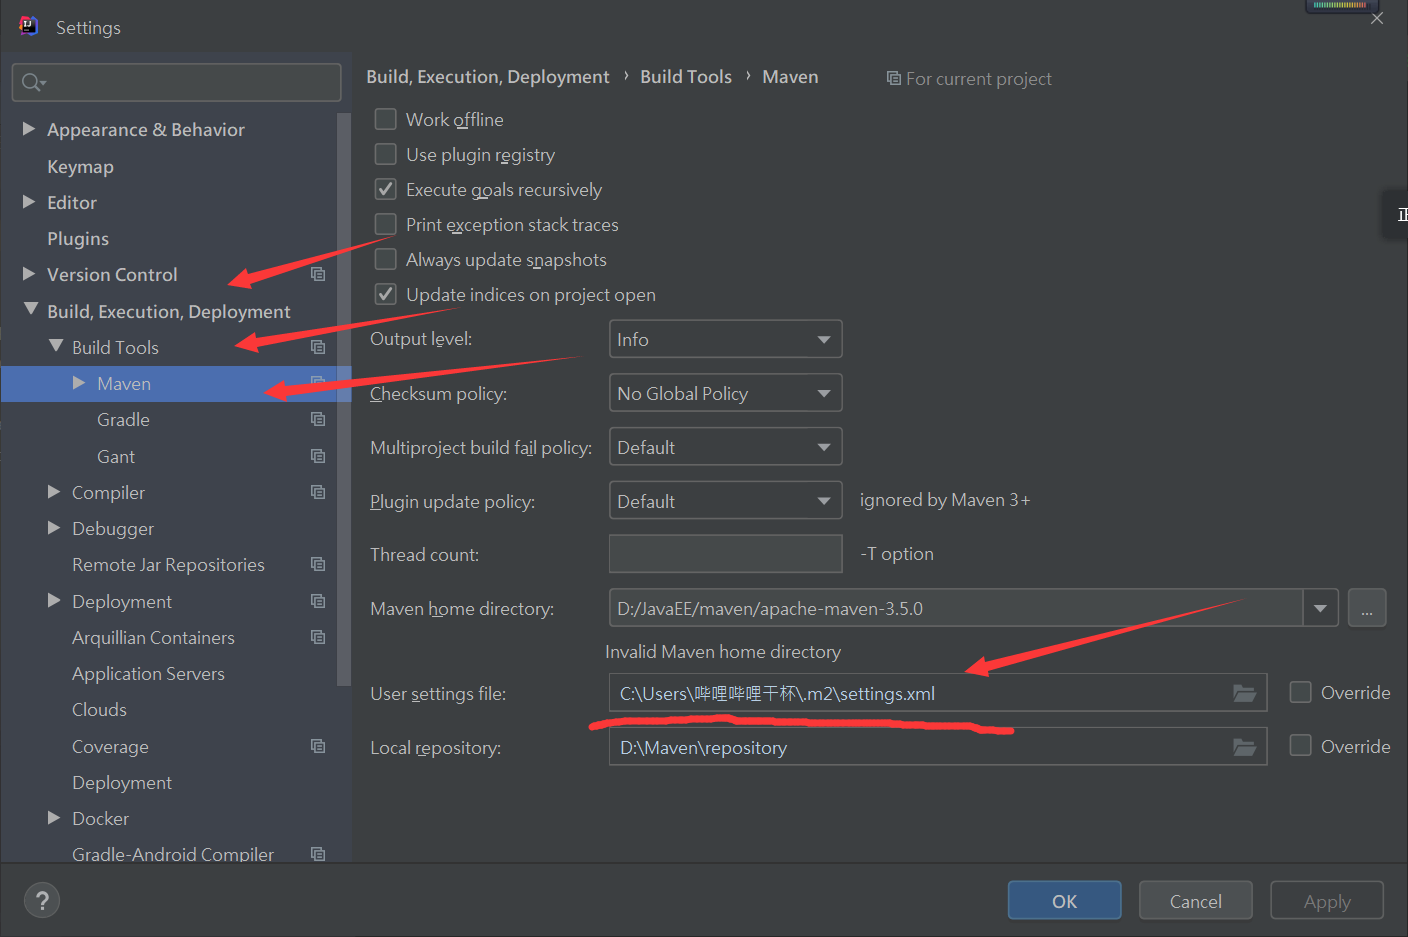The height and width of the screenshot is (937, 1408).
Task: Enable the Work offline checkbox
Action: tap(385, 119)
